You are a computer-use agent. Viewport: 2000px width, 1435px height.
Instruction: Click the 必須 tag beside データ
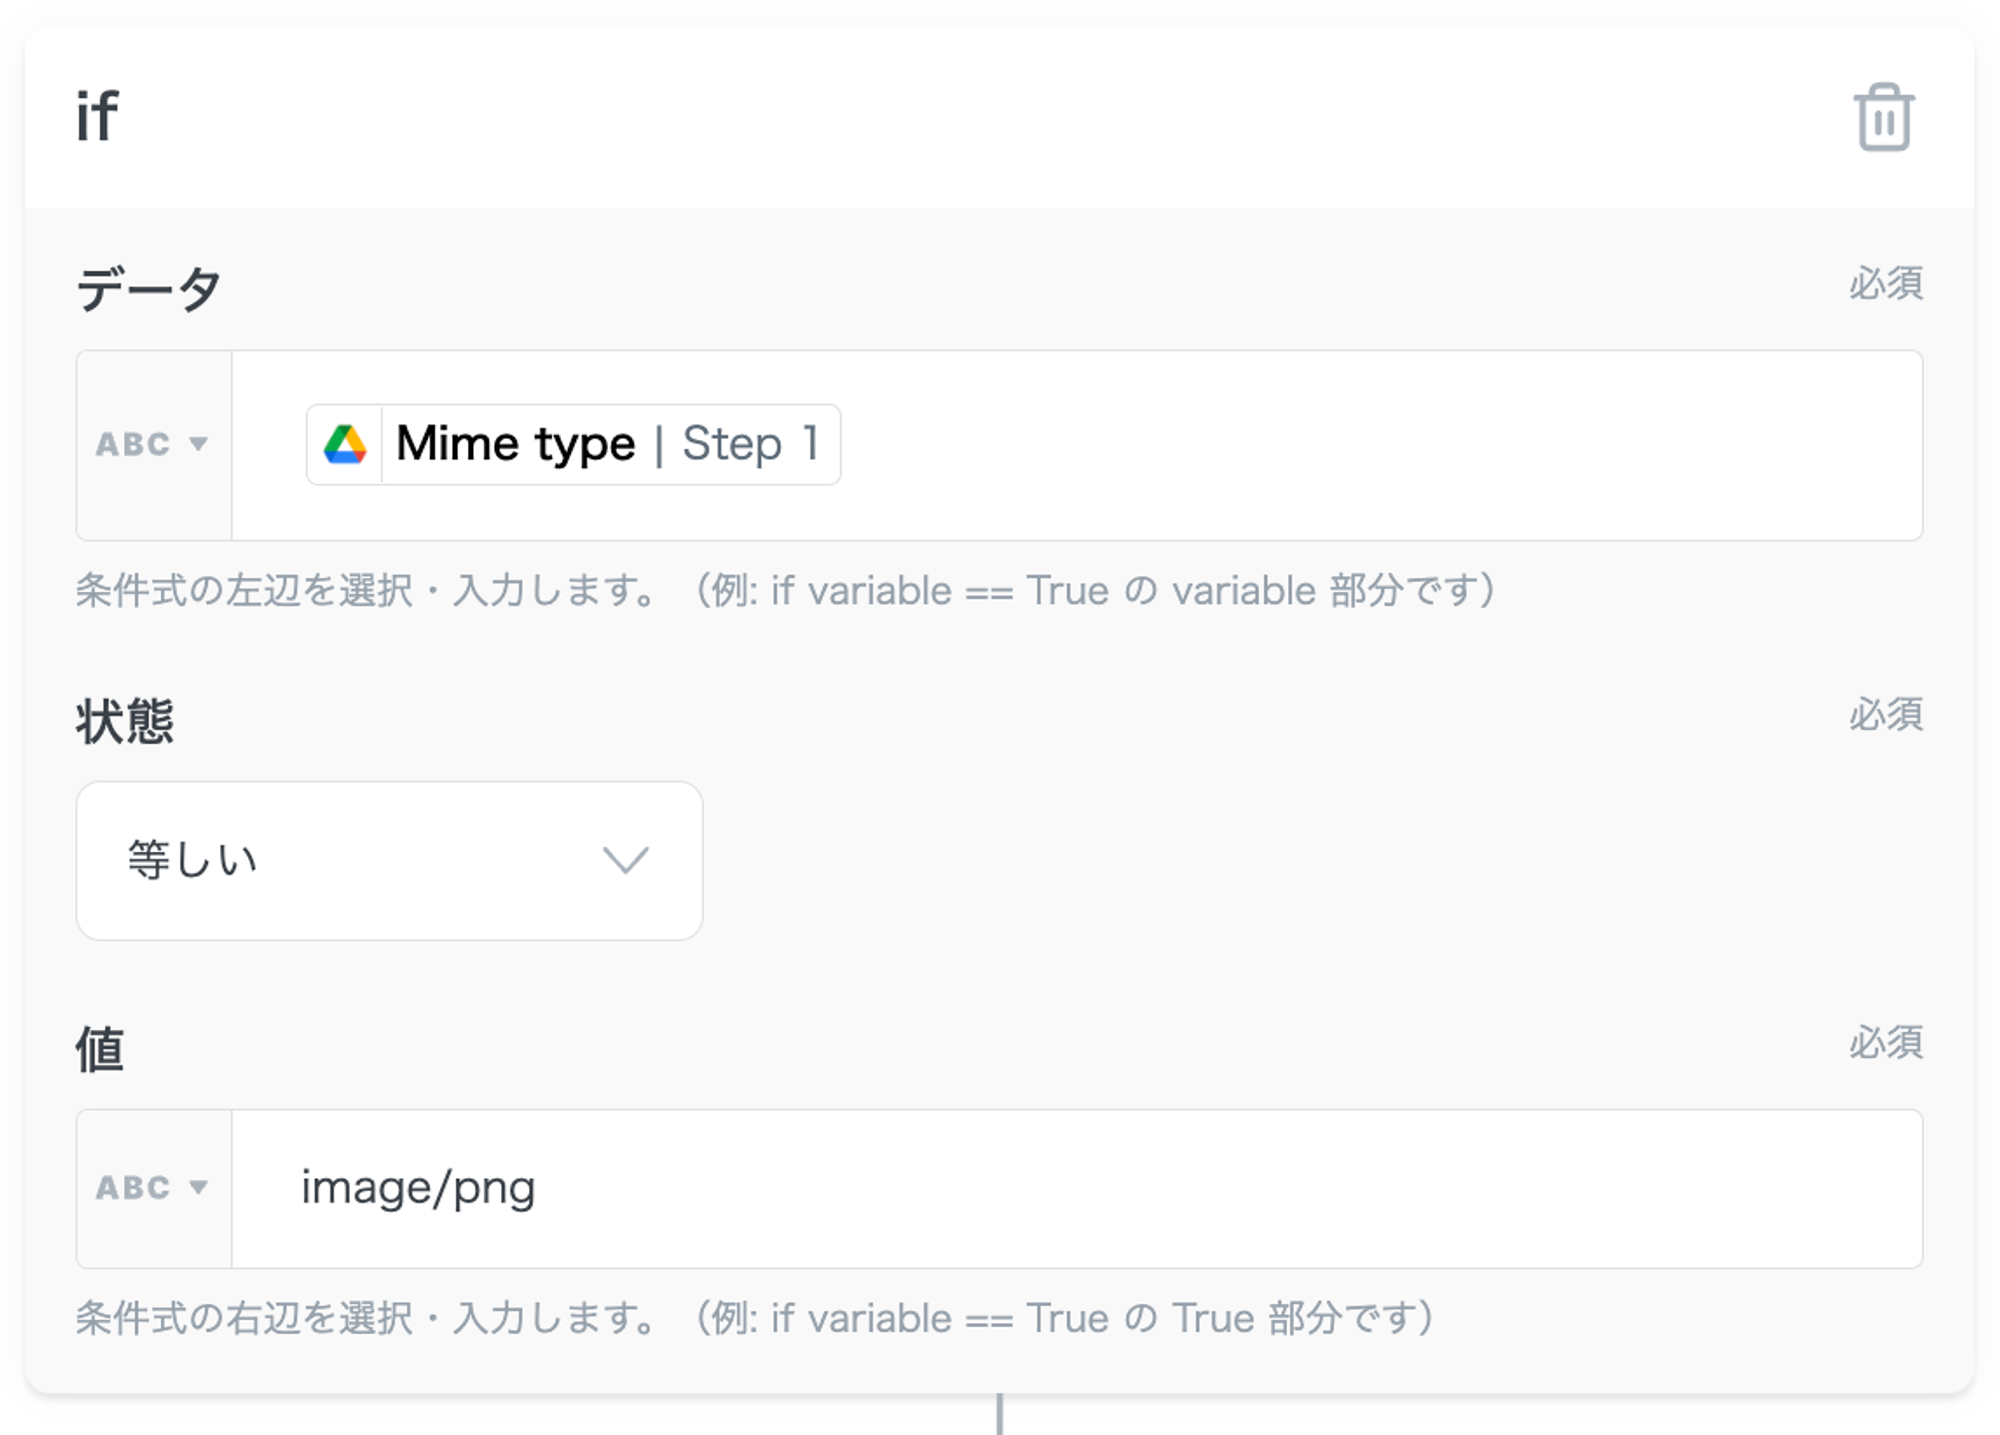1885,284
